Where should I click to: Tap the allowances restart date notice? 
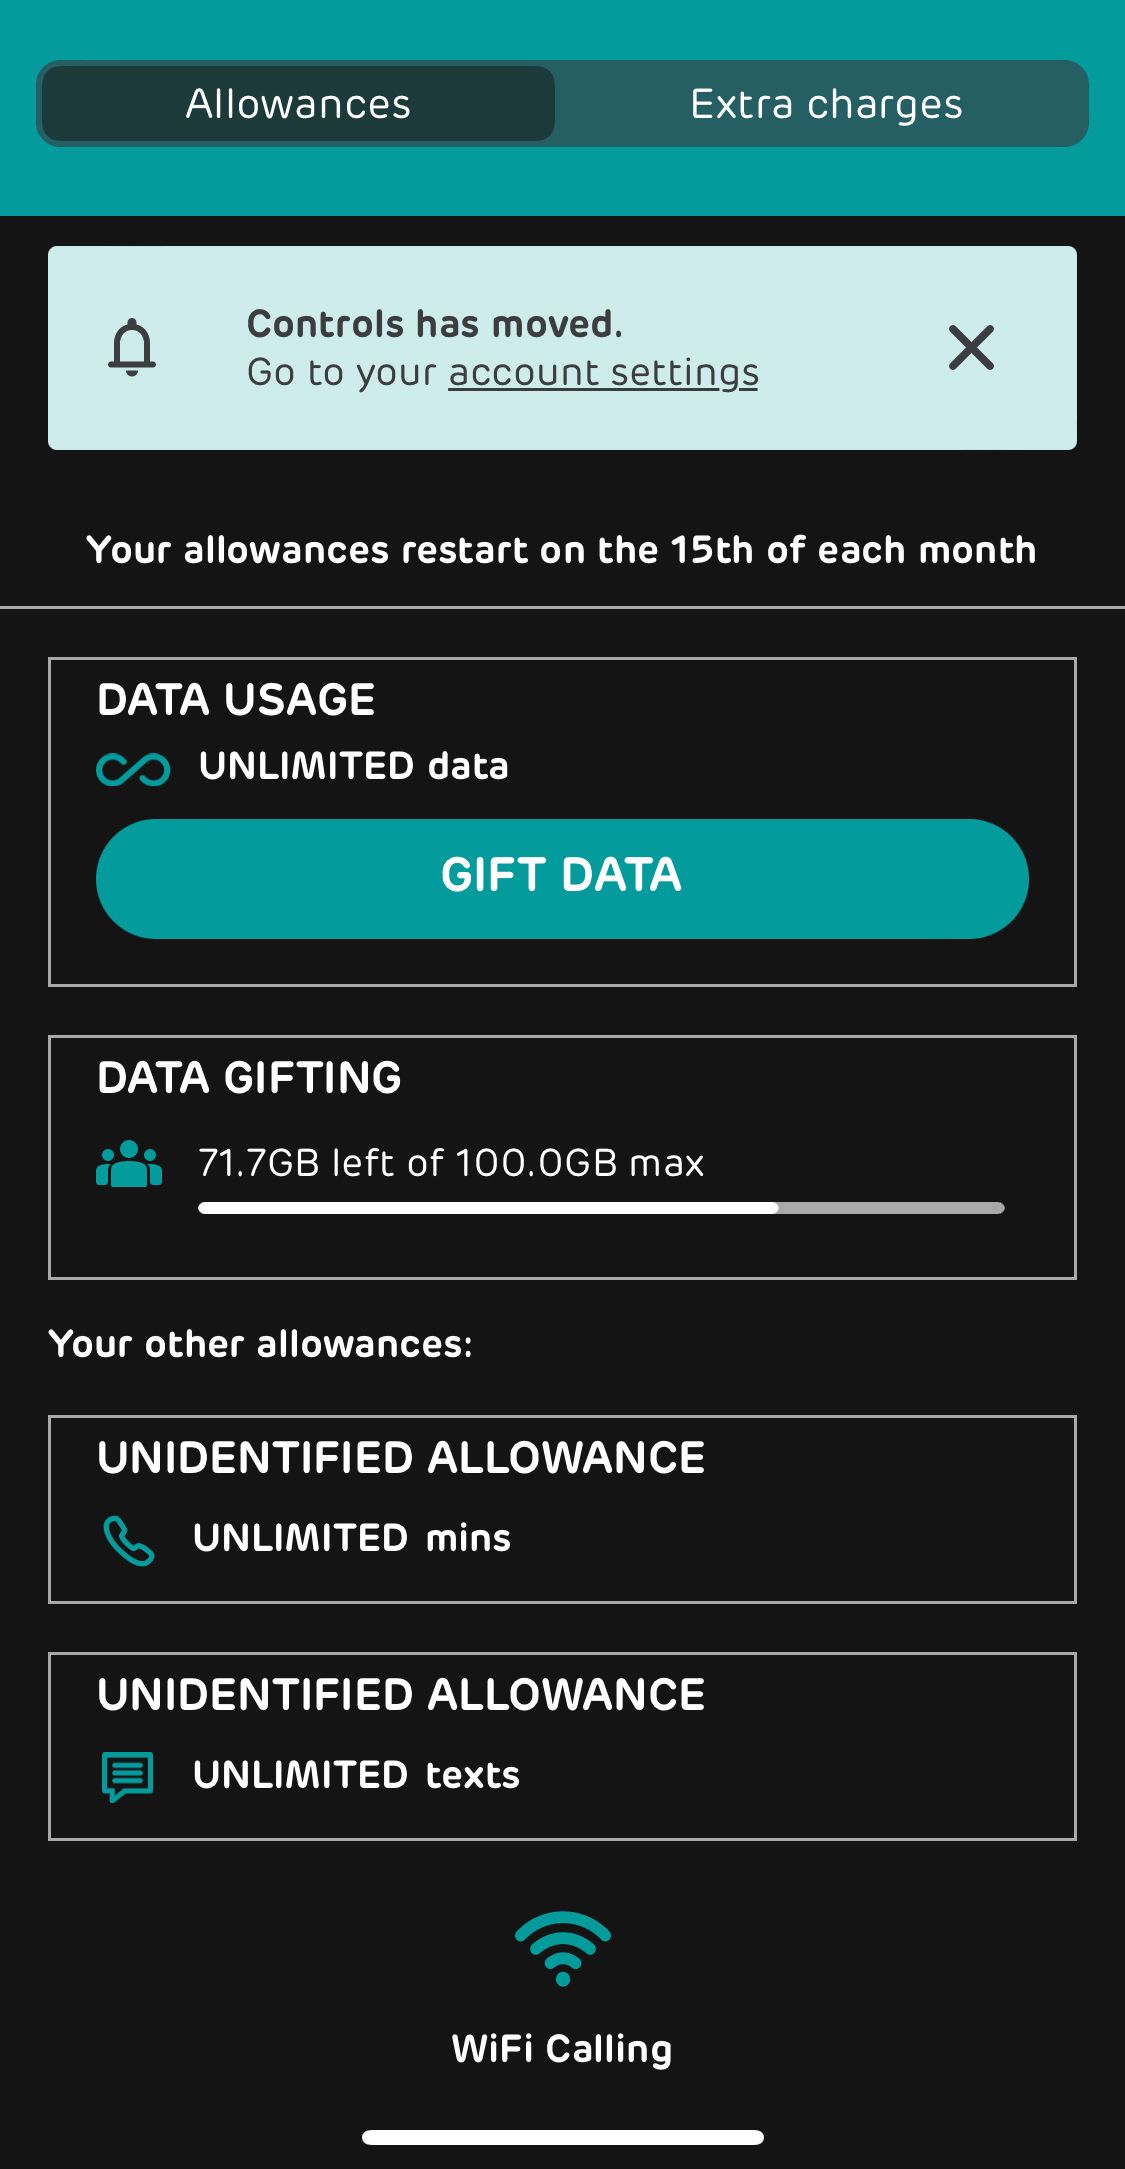click(562, 550)
